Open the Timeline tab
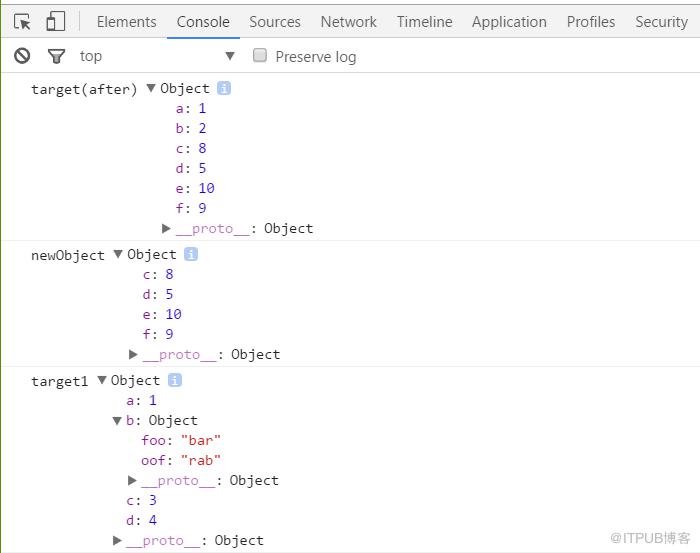Image resolution: width=700 pixels, height=553 pixels. click(x=424, y=22)
